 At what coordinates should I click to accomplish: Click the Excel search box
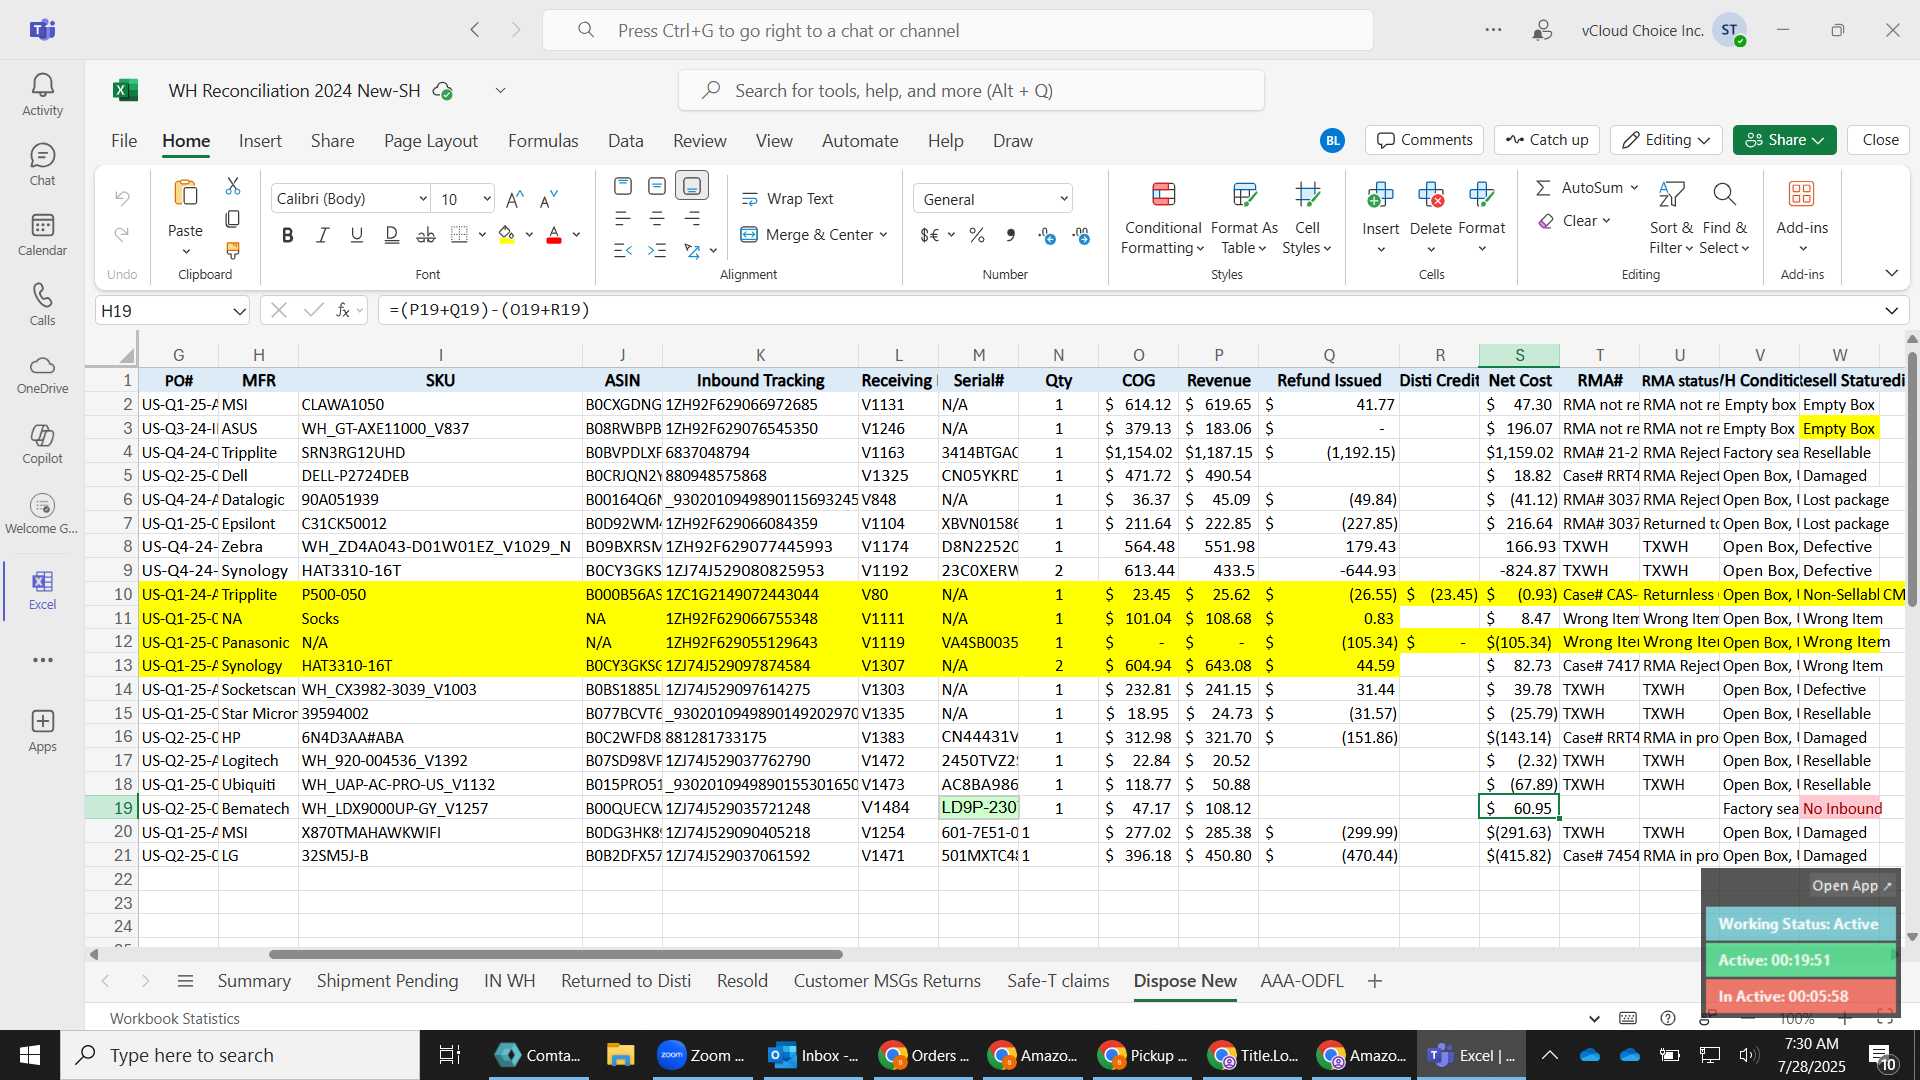[x=971, y=91]
